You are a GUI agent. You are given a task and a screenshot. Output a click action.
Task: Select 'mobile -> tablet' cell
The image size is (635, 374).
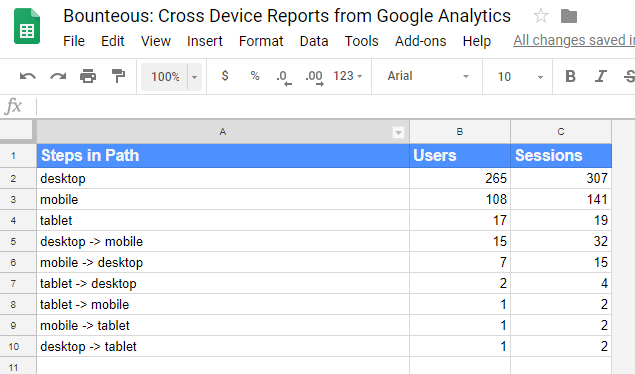tap(223, 326)
